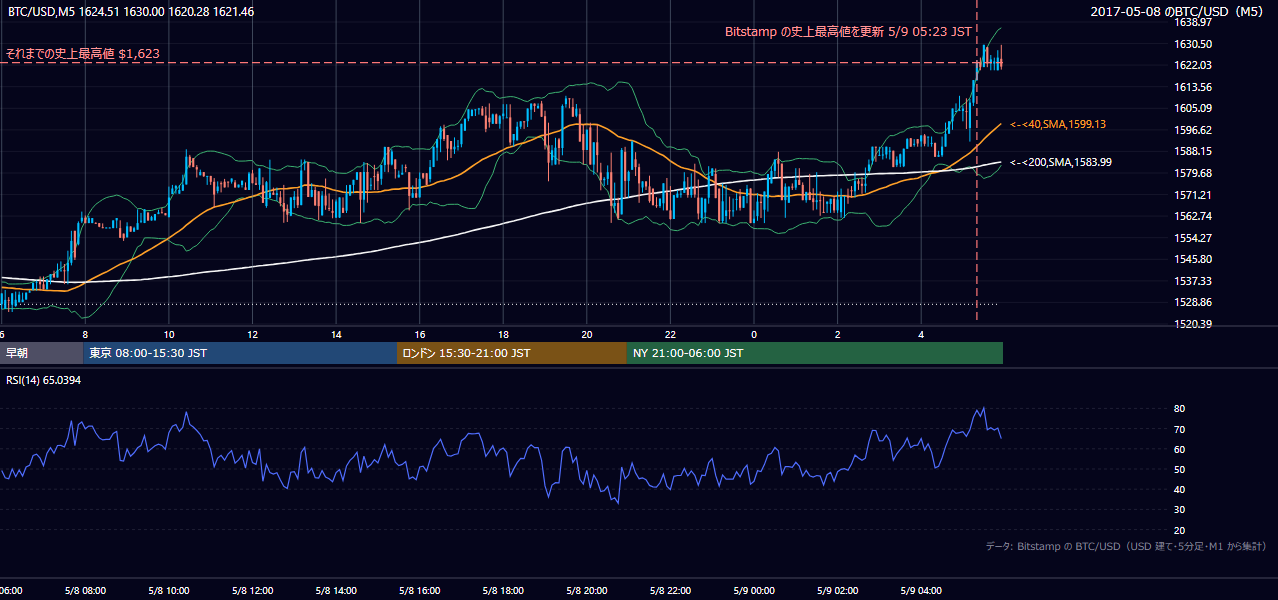The height and width of the screenshot is (600, 1278).
Task: Click the 'それまでの史上最高値 $1,623' label
Action: [83, 53]
